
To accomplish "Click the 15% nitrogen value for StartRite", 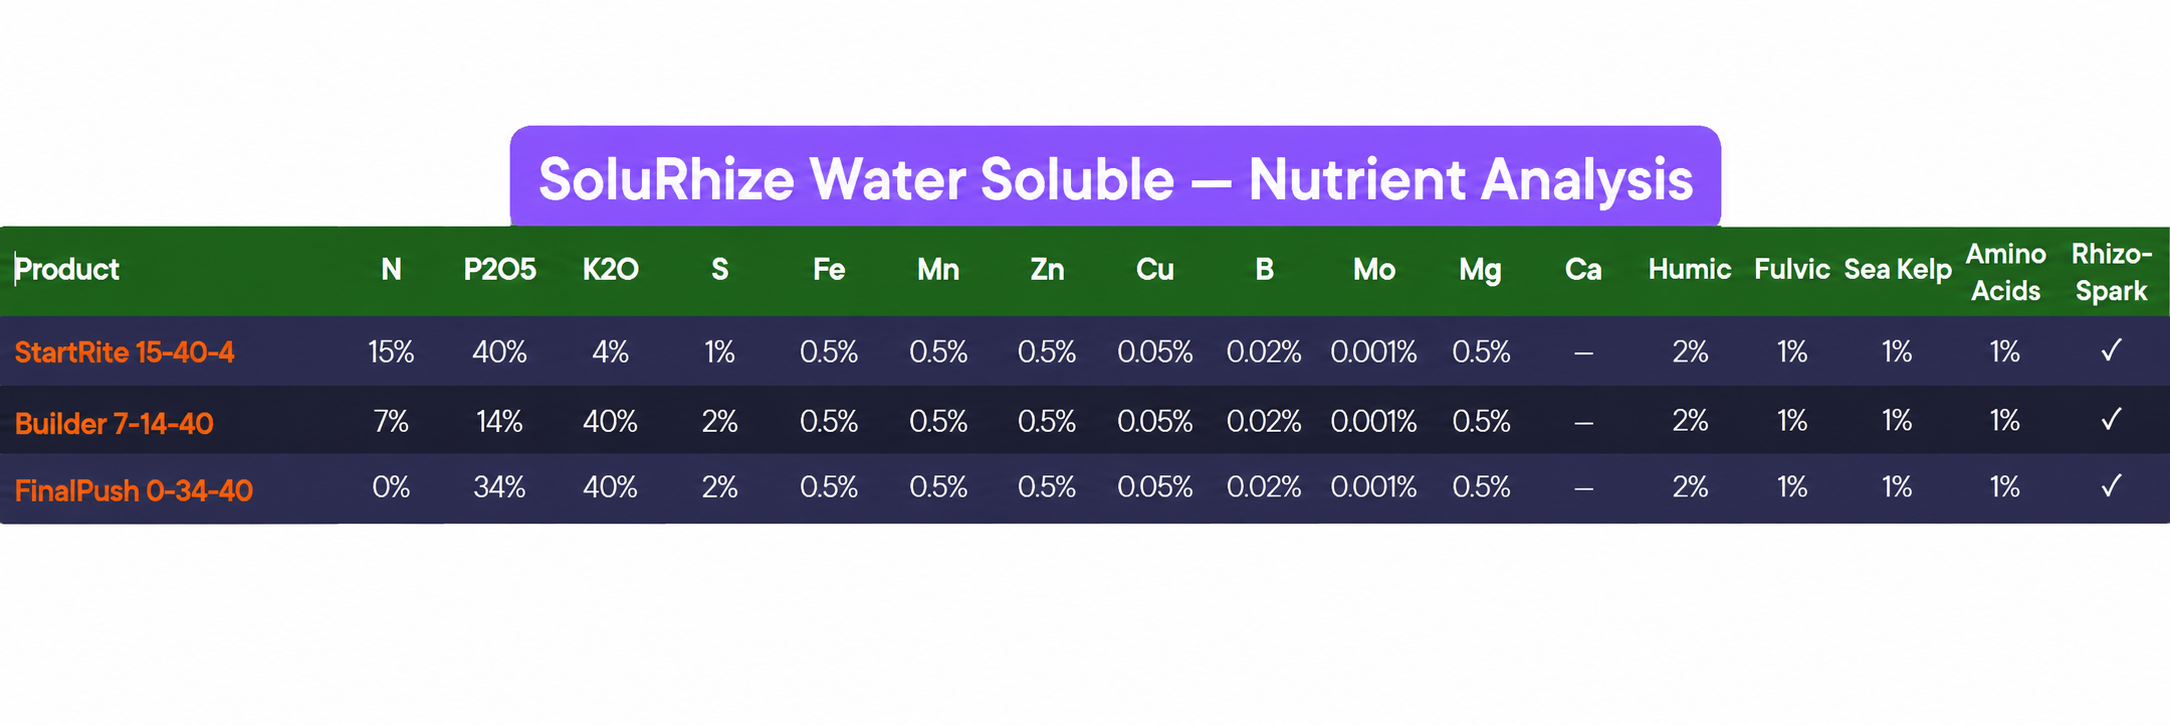I will point(391,352).
